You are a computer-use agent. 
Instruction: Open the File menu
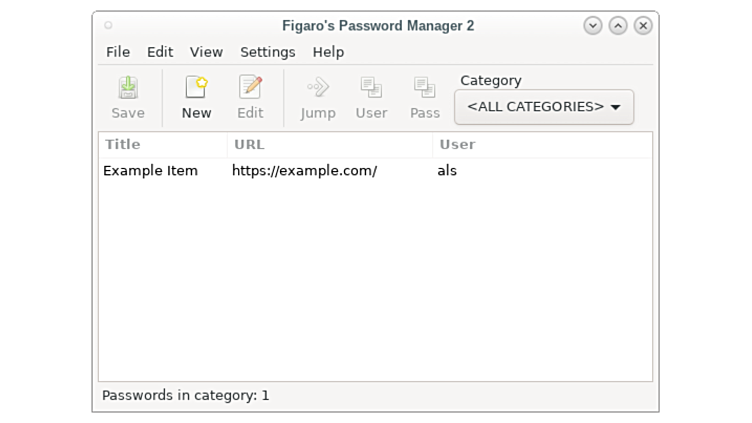[x=118, y=52]
